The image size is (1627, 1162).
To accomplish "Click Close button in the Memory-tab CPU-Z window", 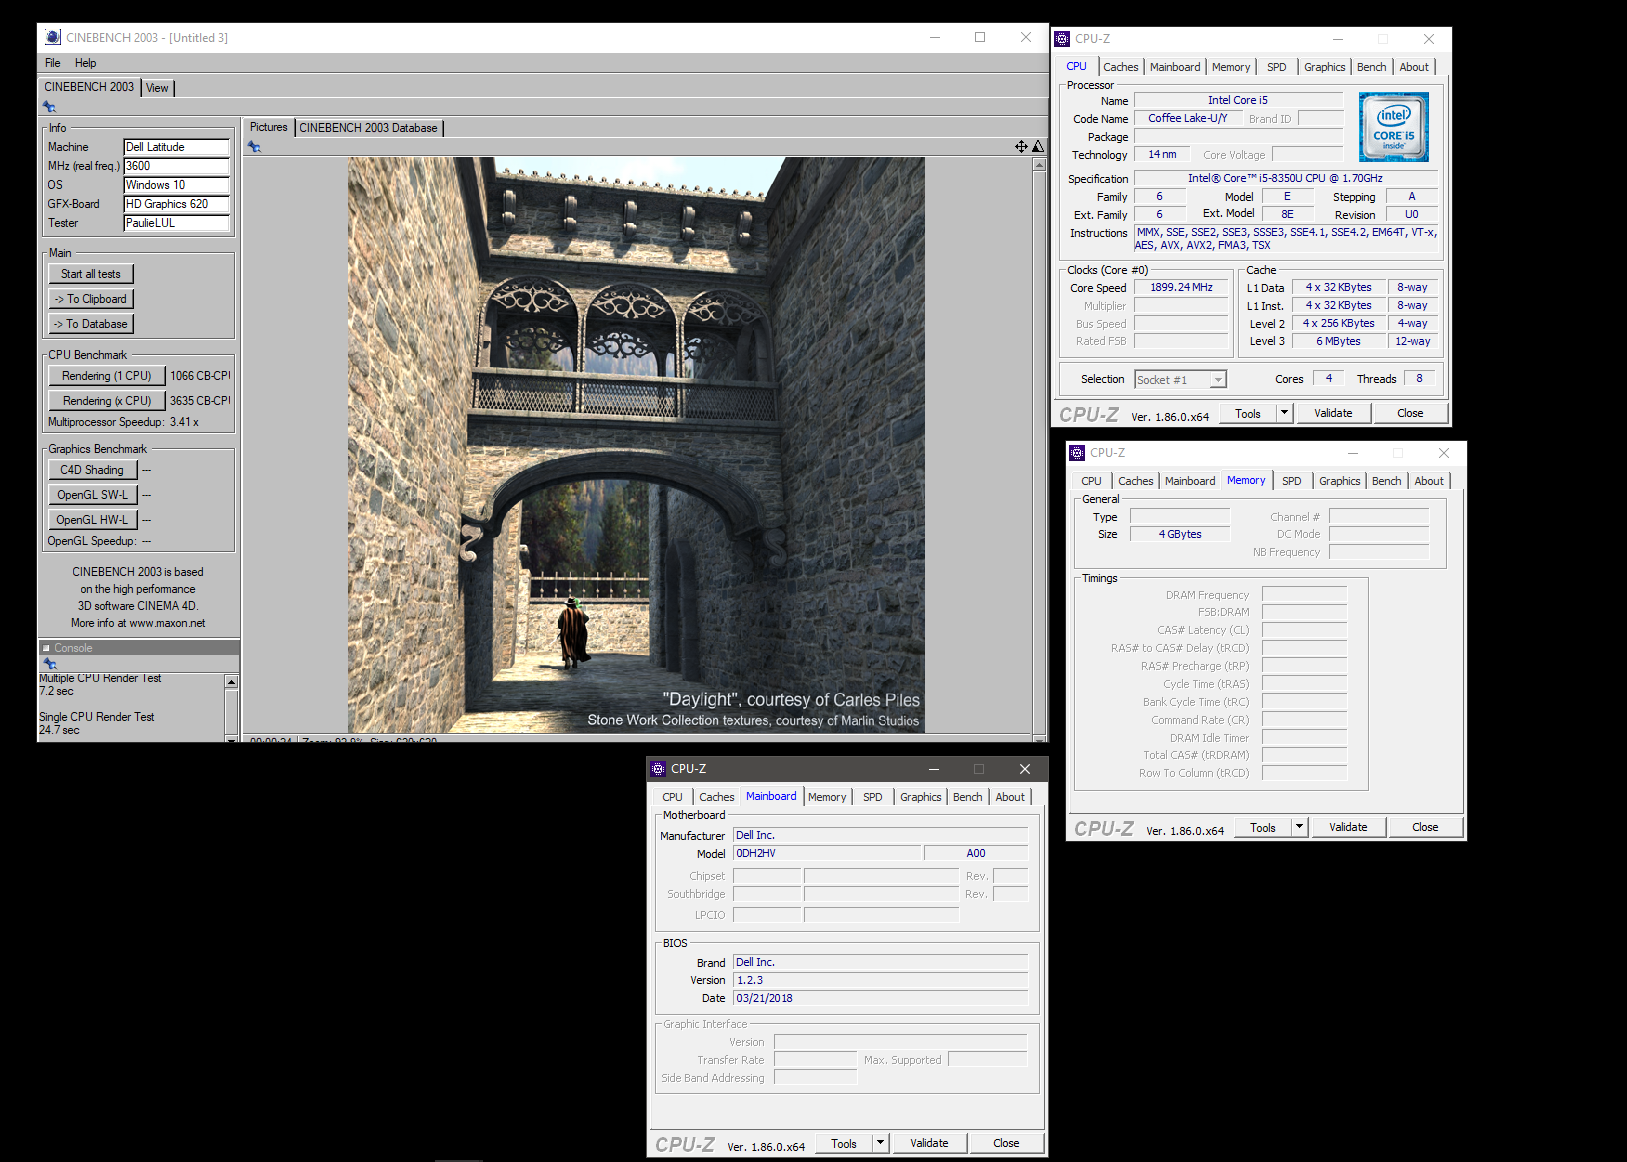I will click(1425, 827).
